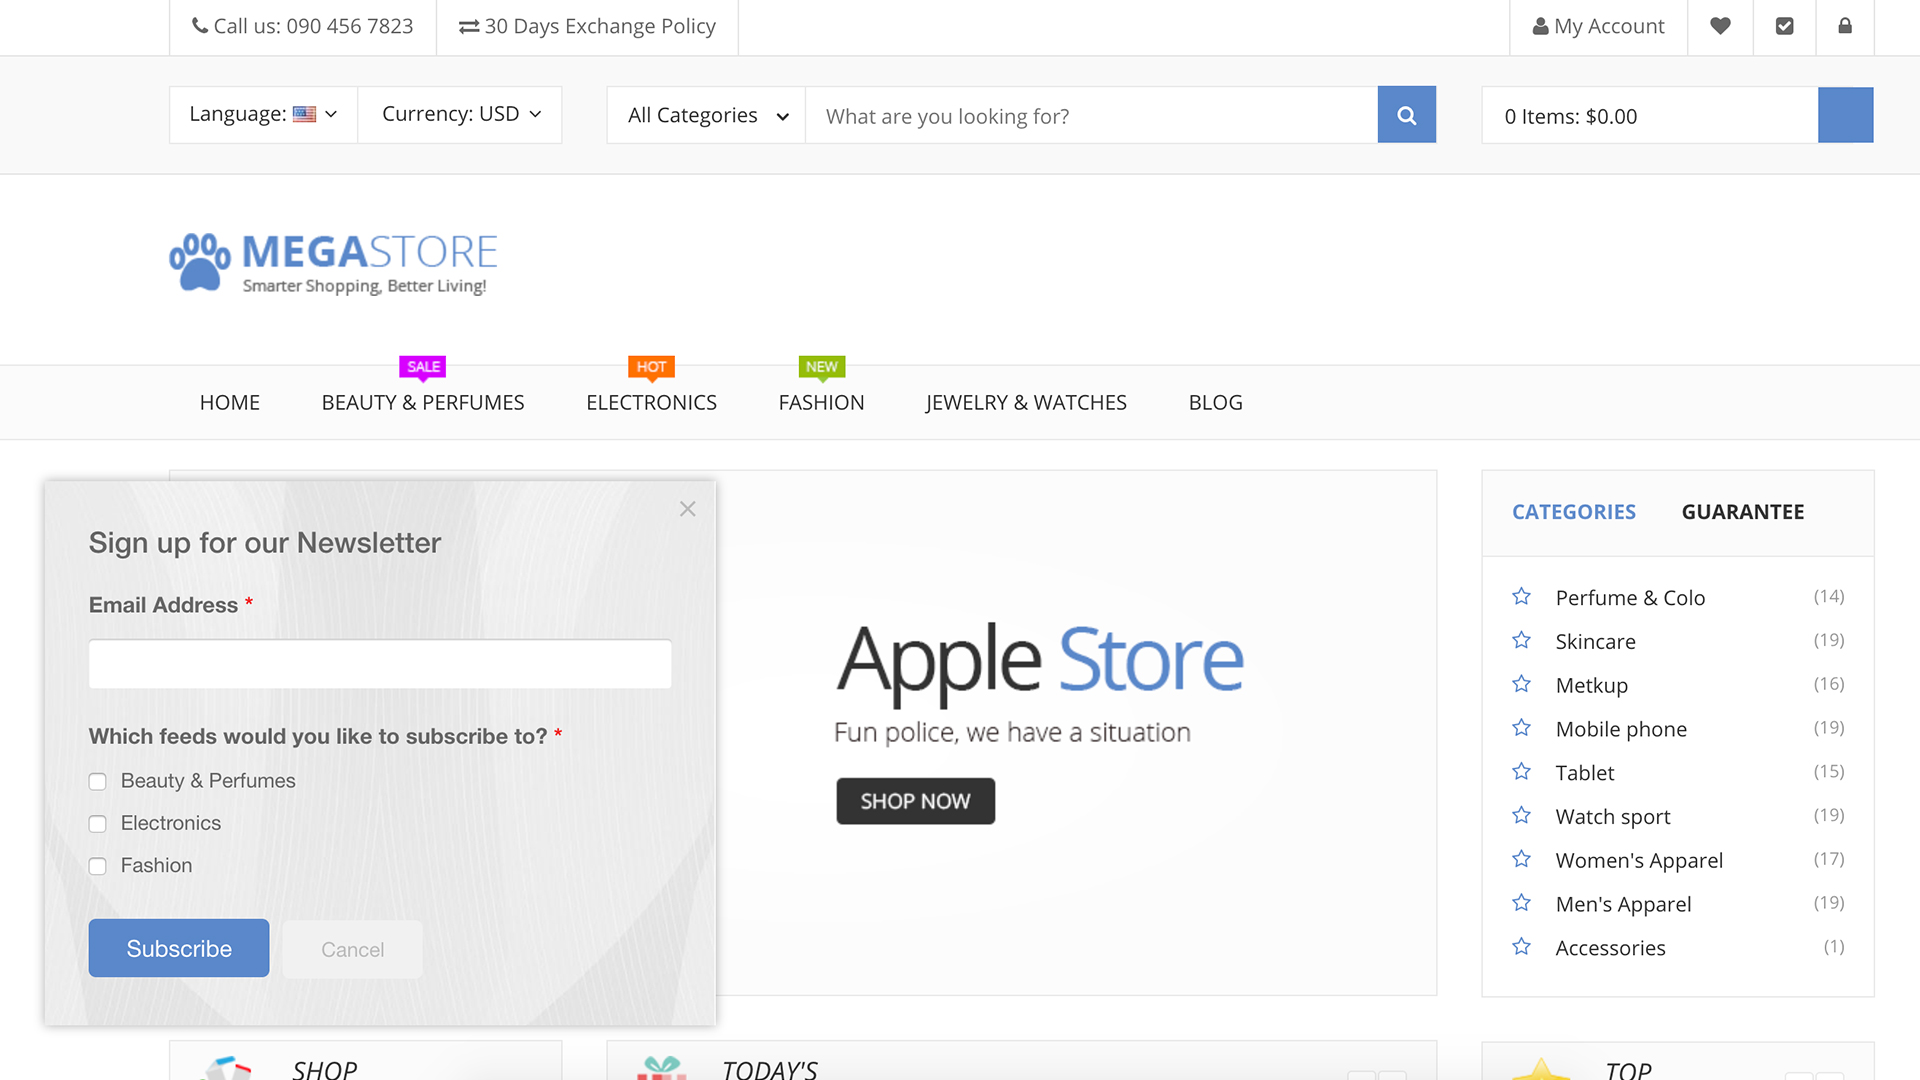The image size is (1920, 1080).
Task: Open the JEWELRY & WATCHES menu
Action: point(1026,403)
